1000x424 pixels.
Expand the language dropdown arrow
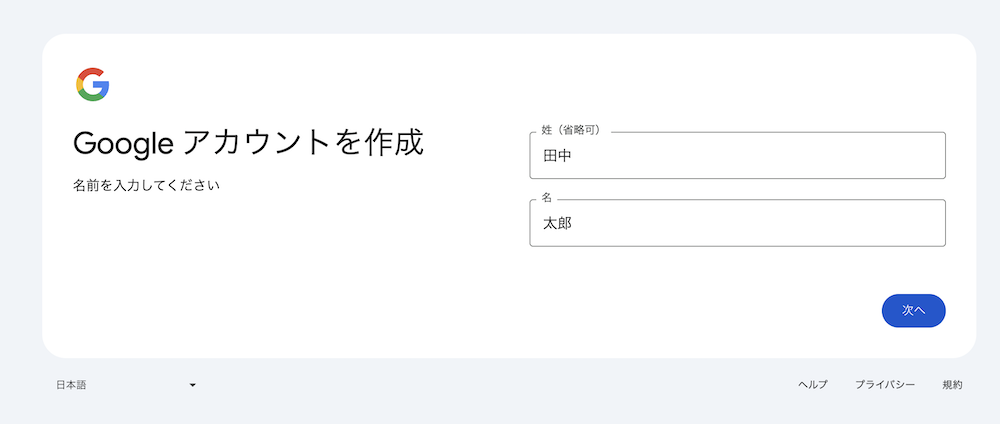point(193,385)
